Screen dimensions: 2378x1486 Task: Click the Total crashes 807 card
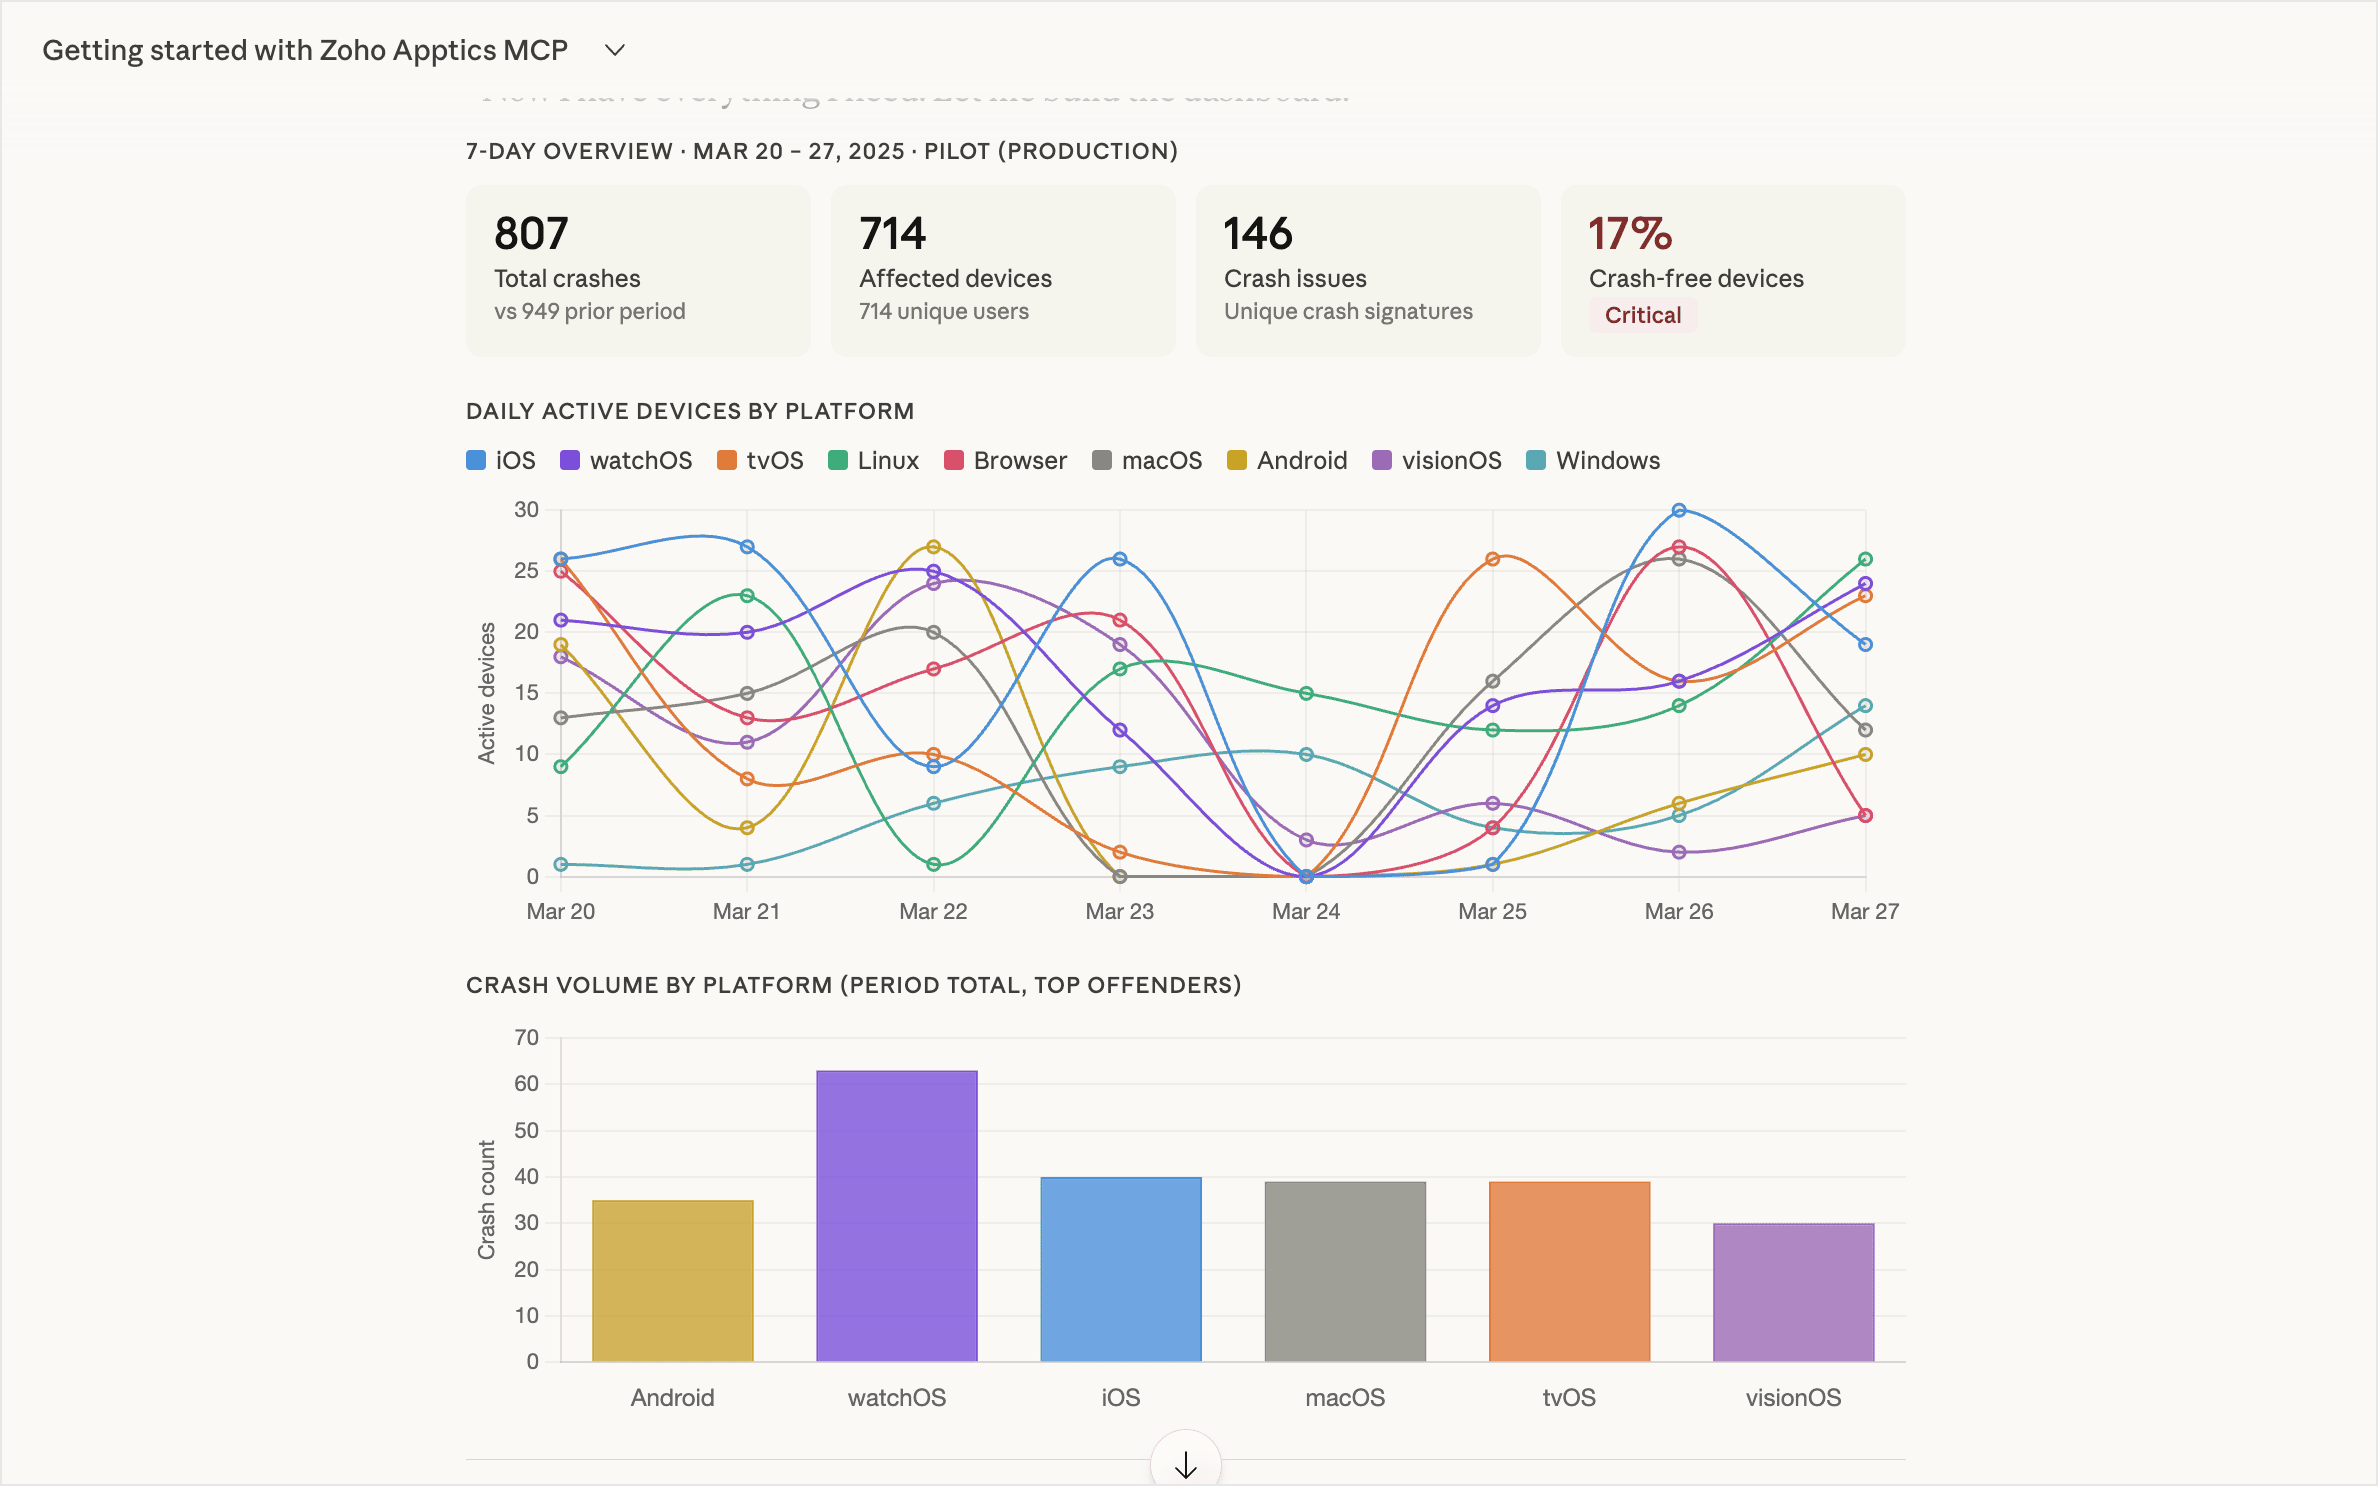click(638, 270)
